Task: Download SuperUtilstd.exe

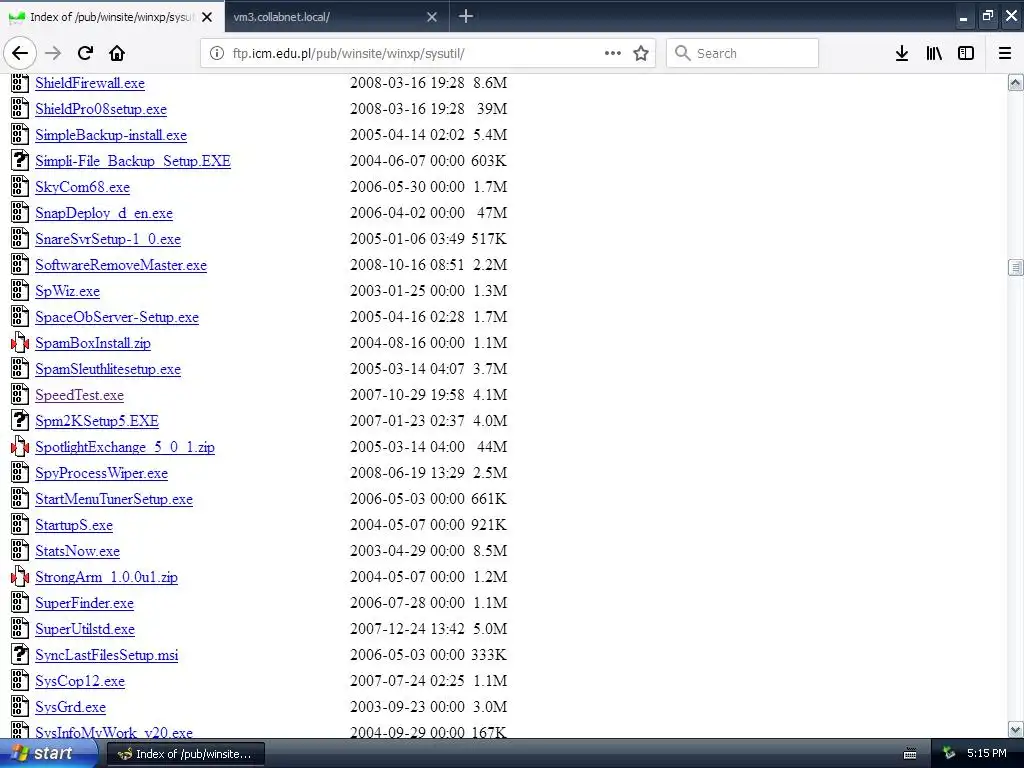Action: [85, 629]
